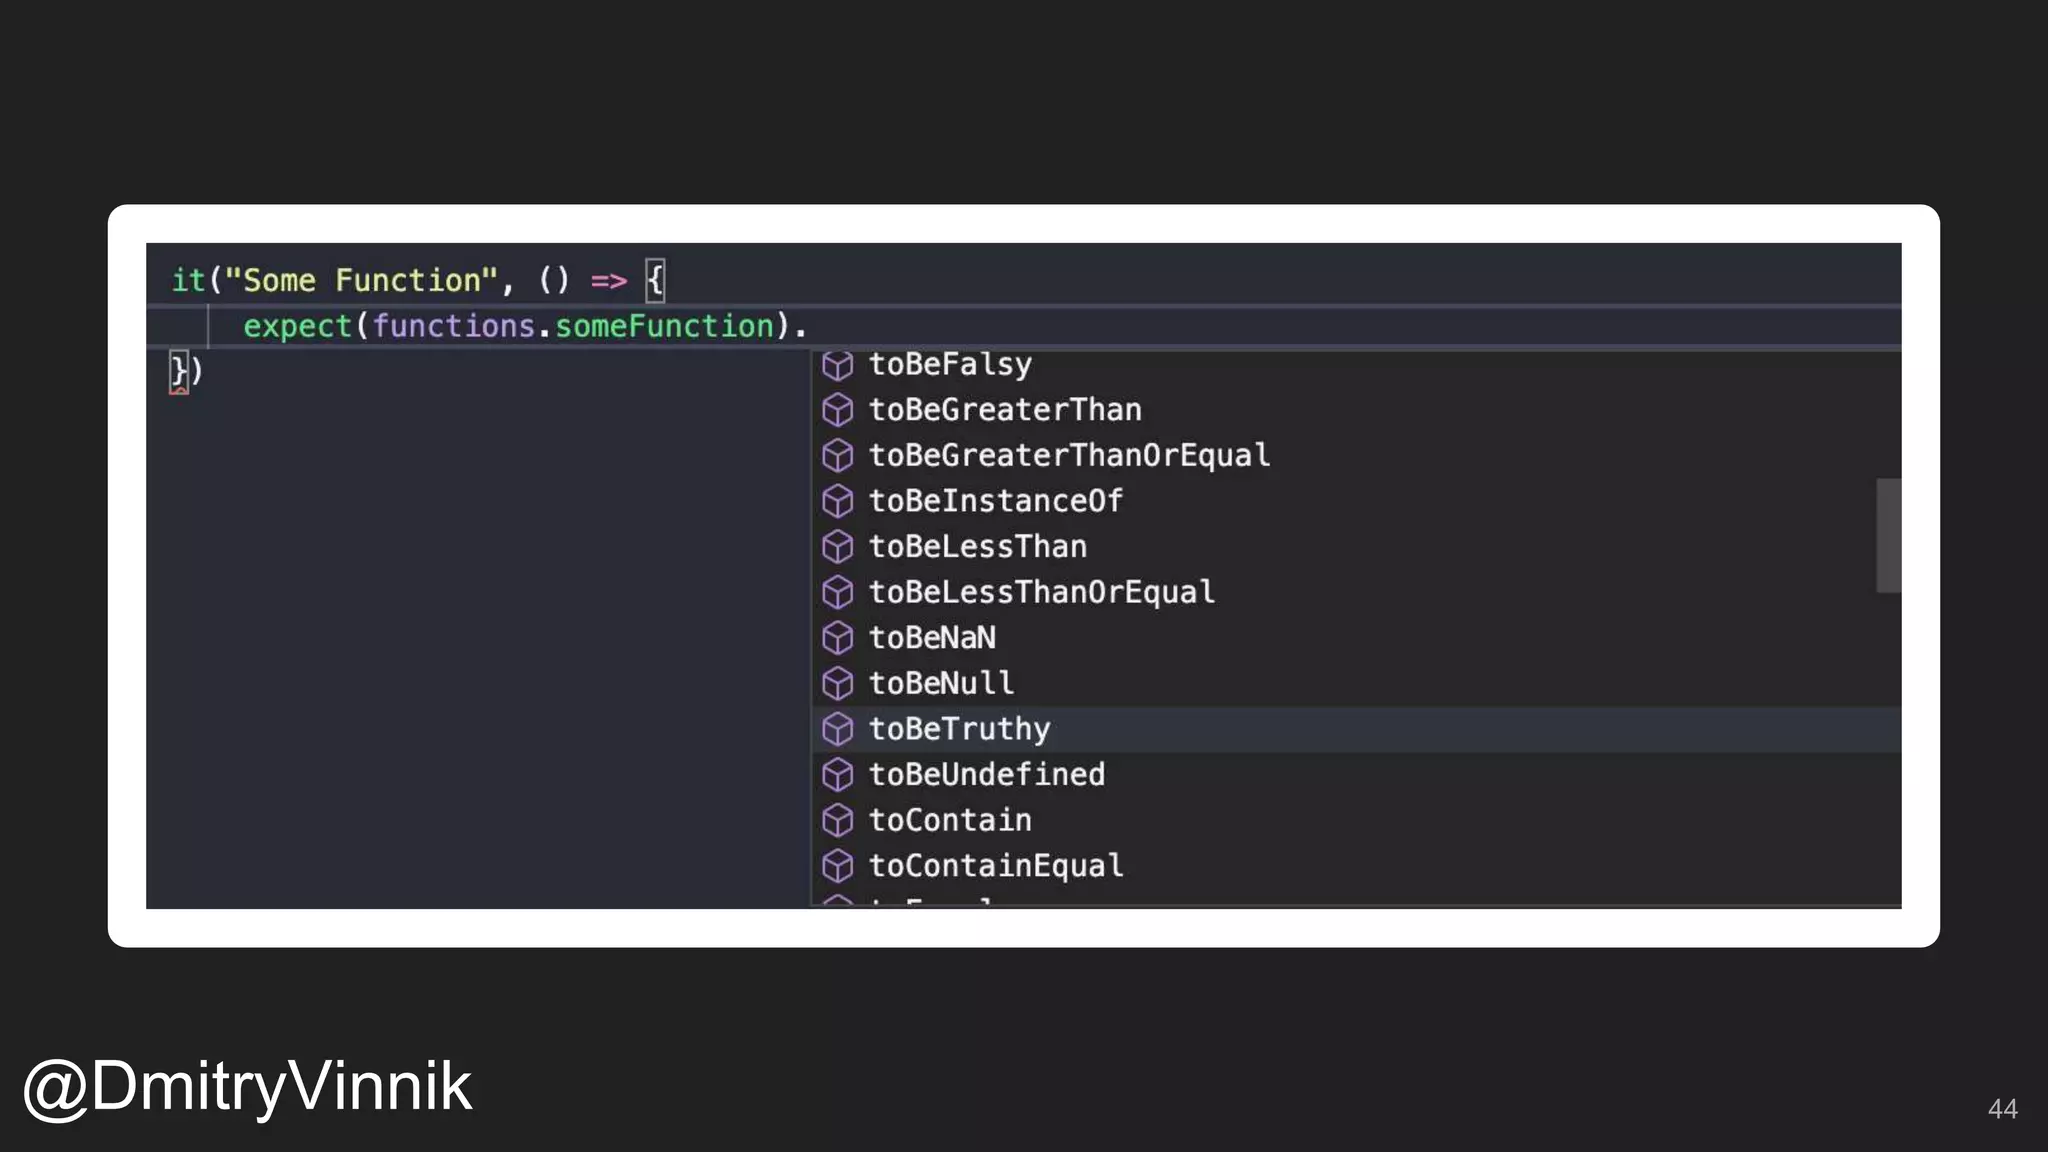Click the method icon next to toBeNull

(837, 684)
